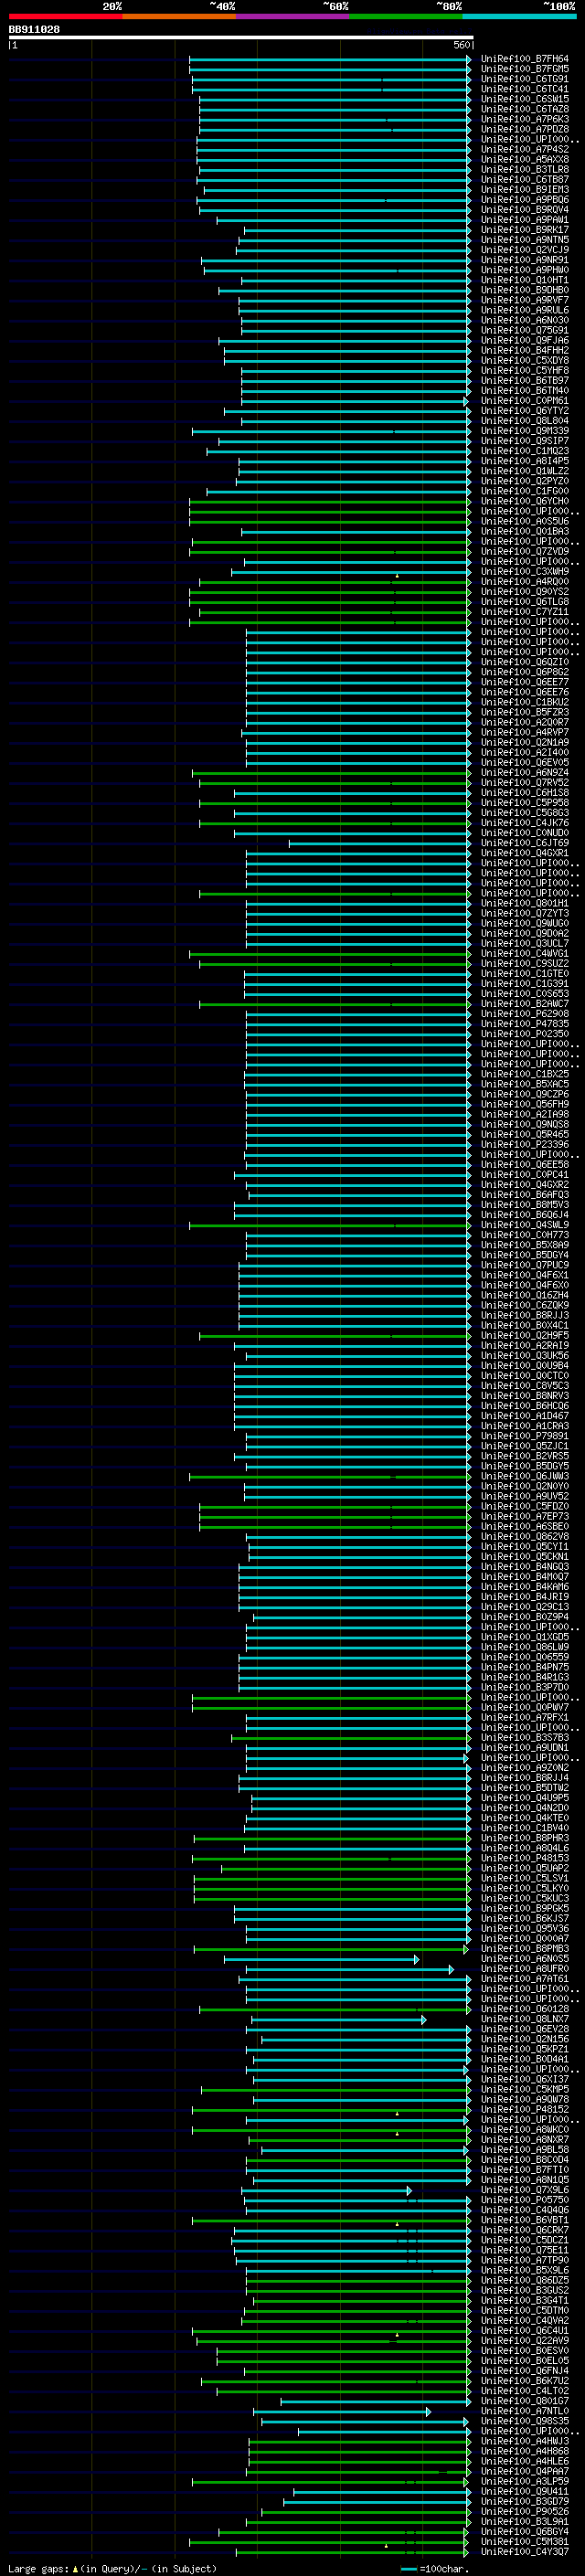Screen dimensions: 585x2576
Task: Select the UniRef100_C7YZ11 label
Action: [524, 611]
